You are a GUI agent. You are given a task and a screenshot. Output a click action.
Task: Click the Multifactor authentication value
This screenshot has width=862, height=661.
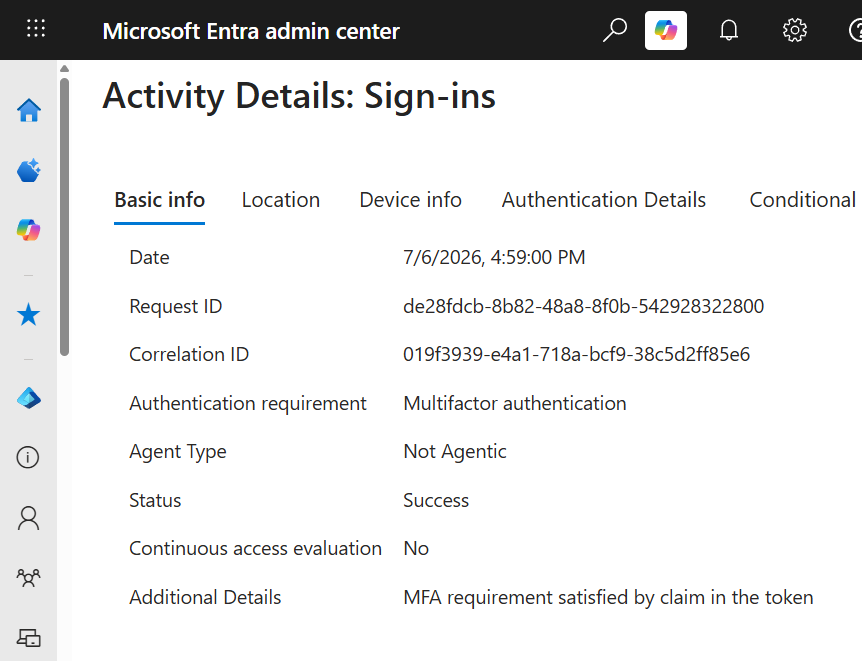[x=515, y=403]
